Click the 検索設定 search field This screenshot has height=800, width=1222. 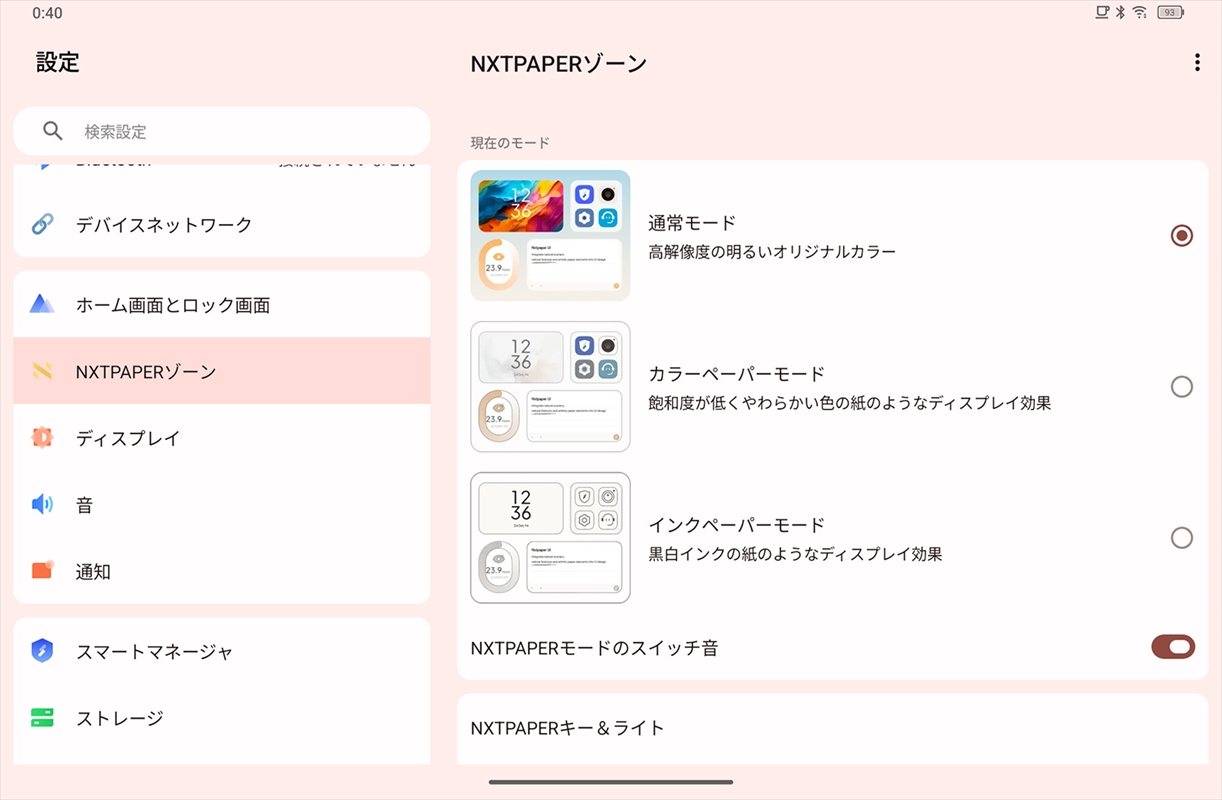[222, 131]
